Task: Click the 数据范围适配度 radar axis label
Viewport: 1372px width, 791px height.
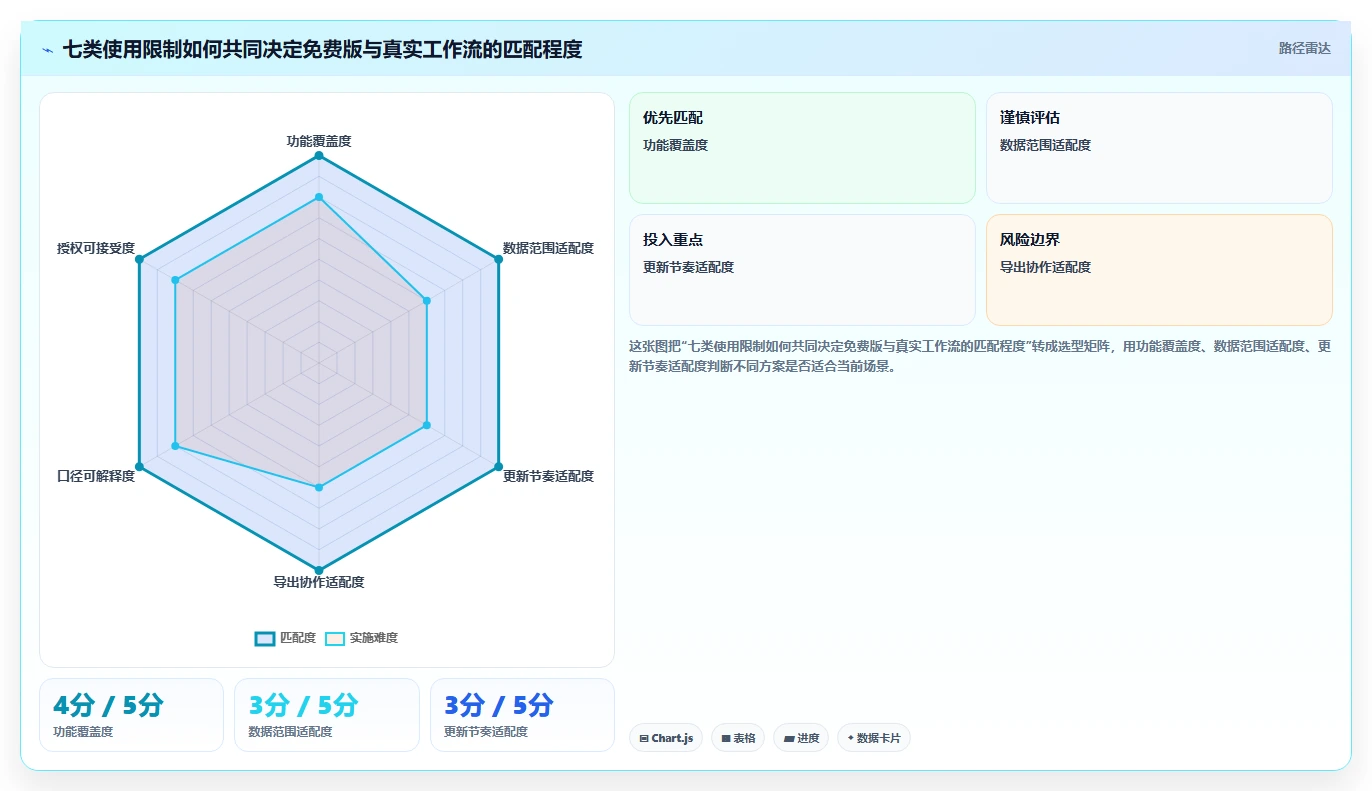Action: tap(548, 248)
